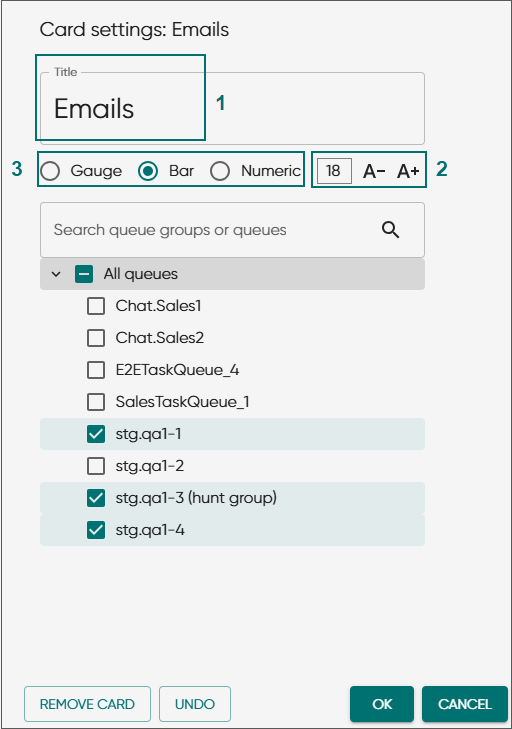Viewport: 512px width, 729px height.
Task: Check the Chat.Sales1 queue
Action: coord(96,306)
